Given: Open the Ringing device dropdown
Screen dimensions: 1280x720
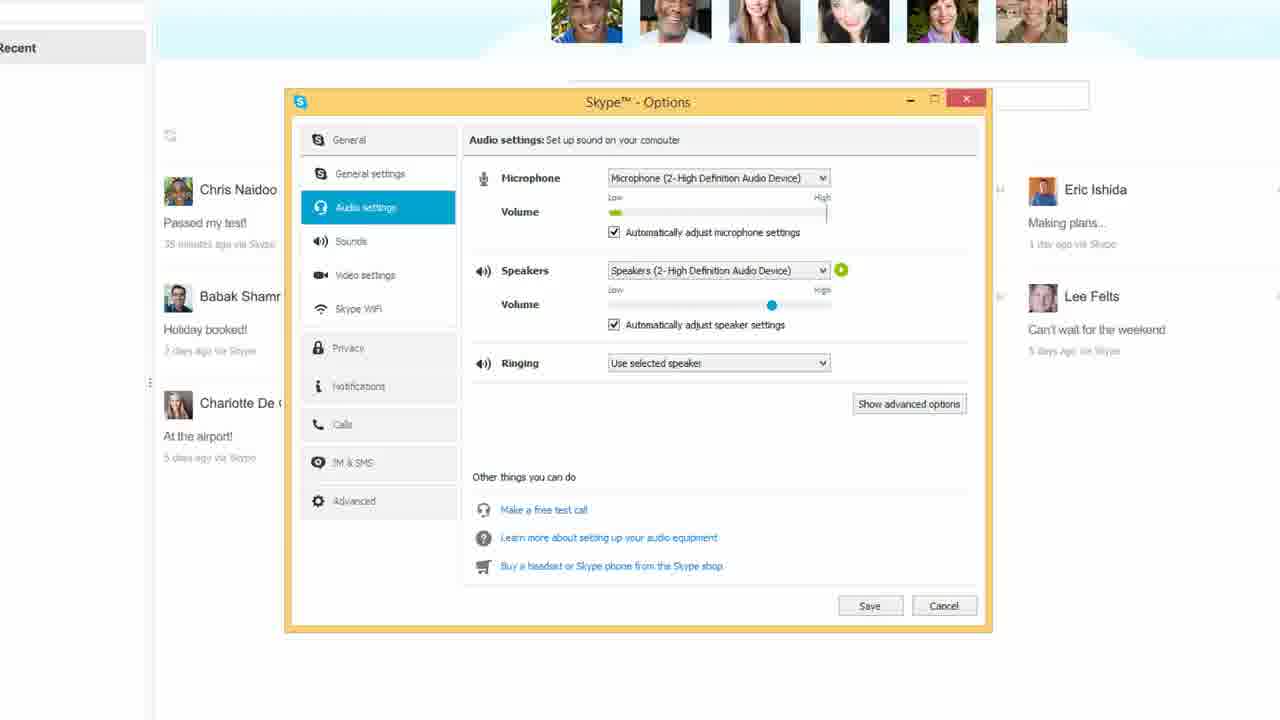Looking at the screenshot, I should (x=719, y=364).
